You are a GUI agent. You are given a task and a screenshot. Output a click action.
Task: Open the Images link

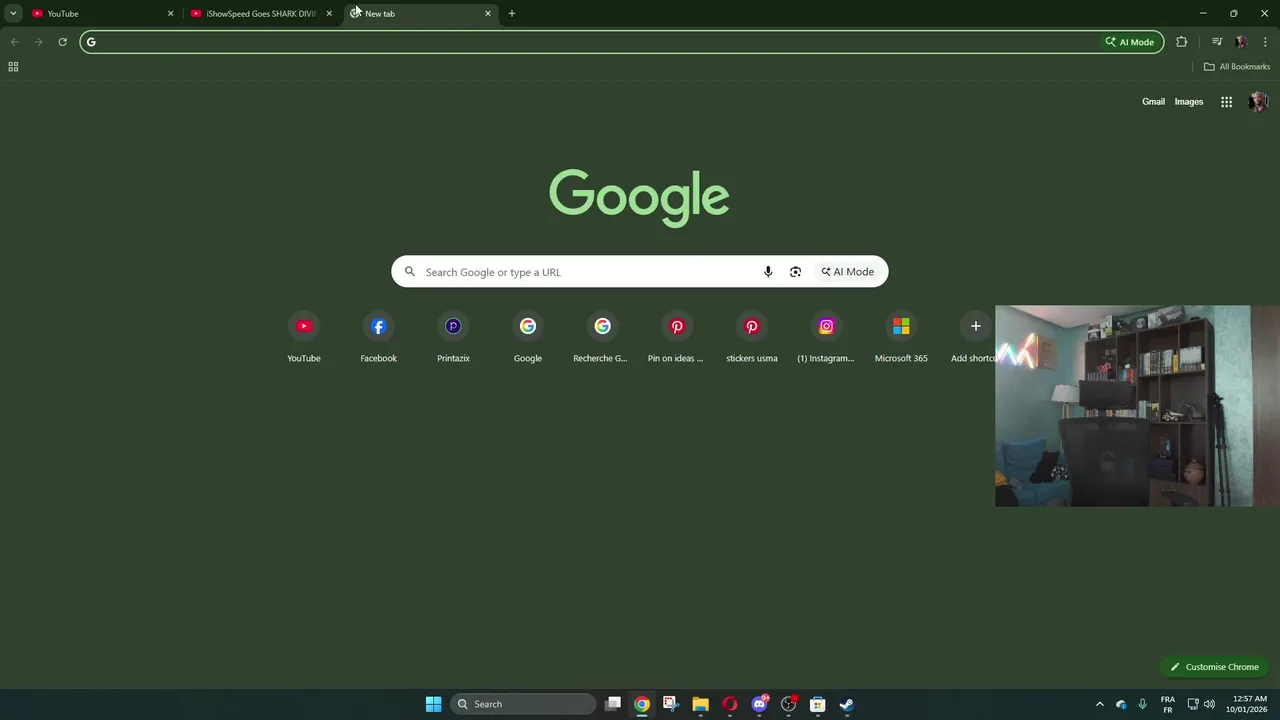pos(1189,102)
